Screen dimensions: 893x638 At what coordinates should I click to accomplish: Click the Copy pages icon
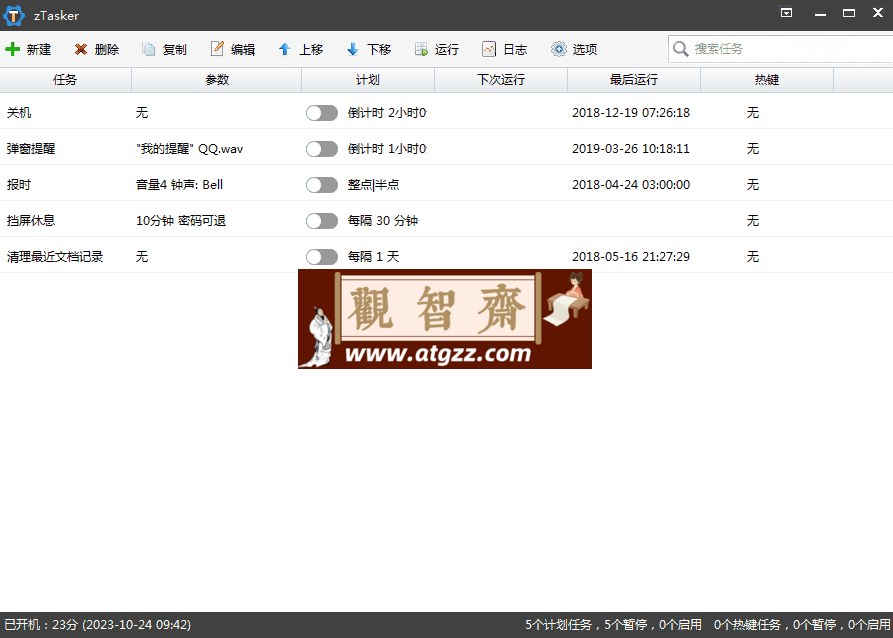click(149, 50)
